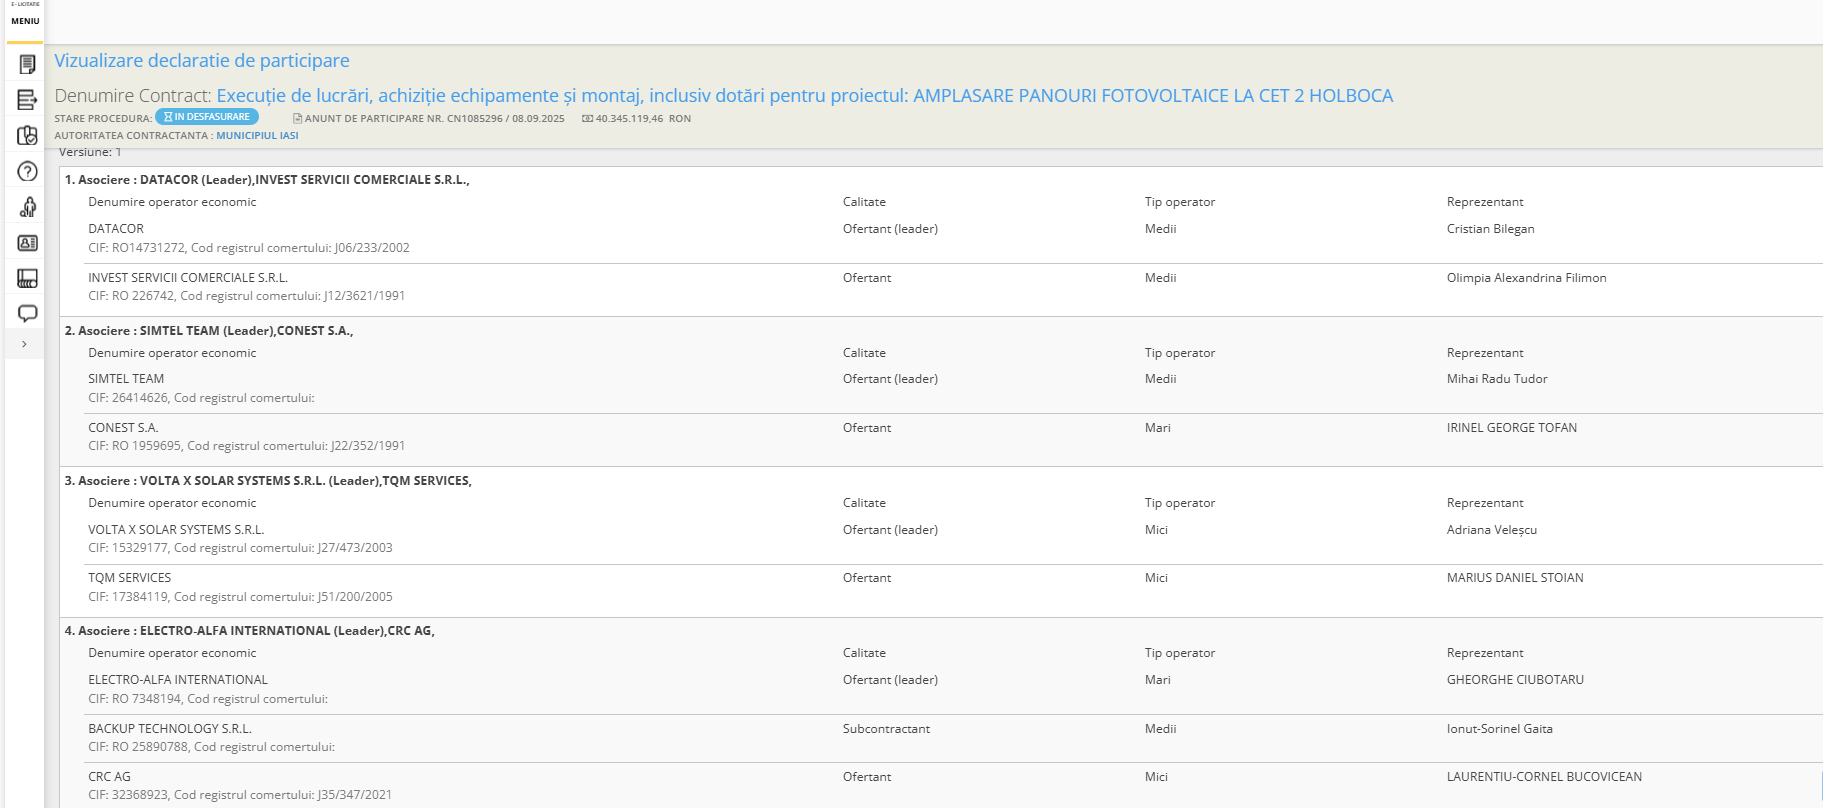
Task: Open the MENIU menu at top left
Action: tap(25, 21)
